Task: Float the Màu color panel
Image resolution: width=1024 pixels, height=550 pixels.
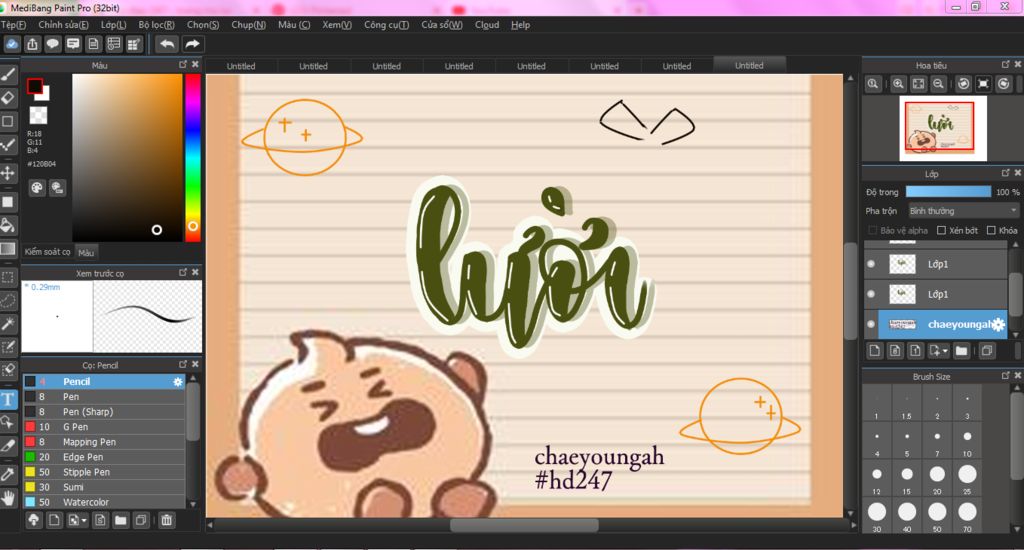Action: [183, 65]
